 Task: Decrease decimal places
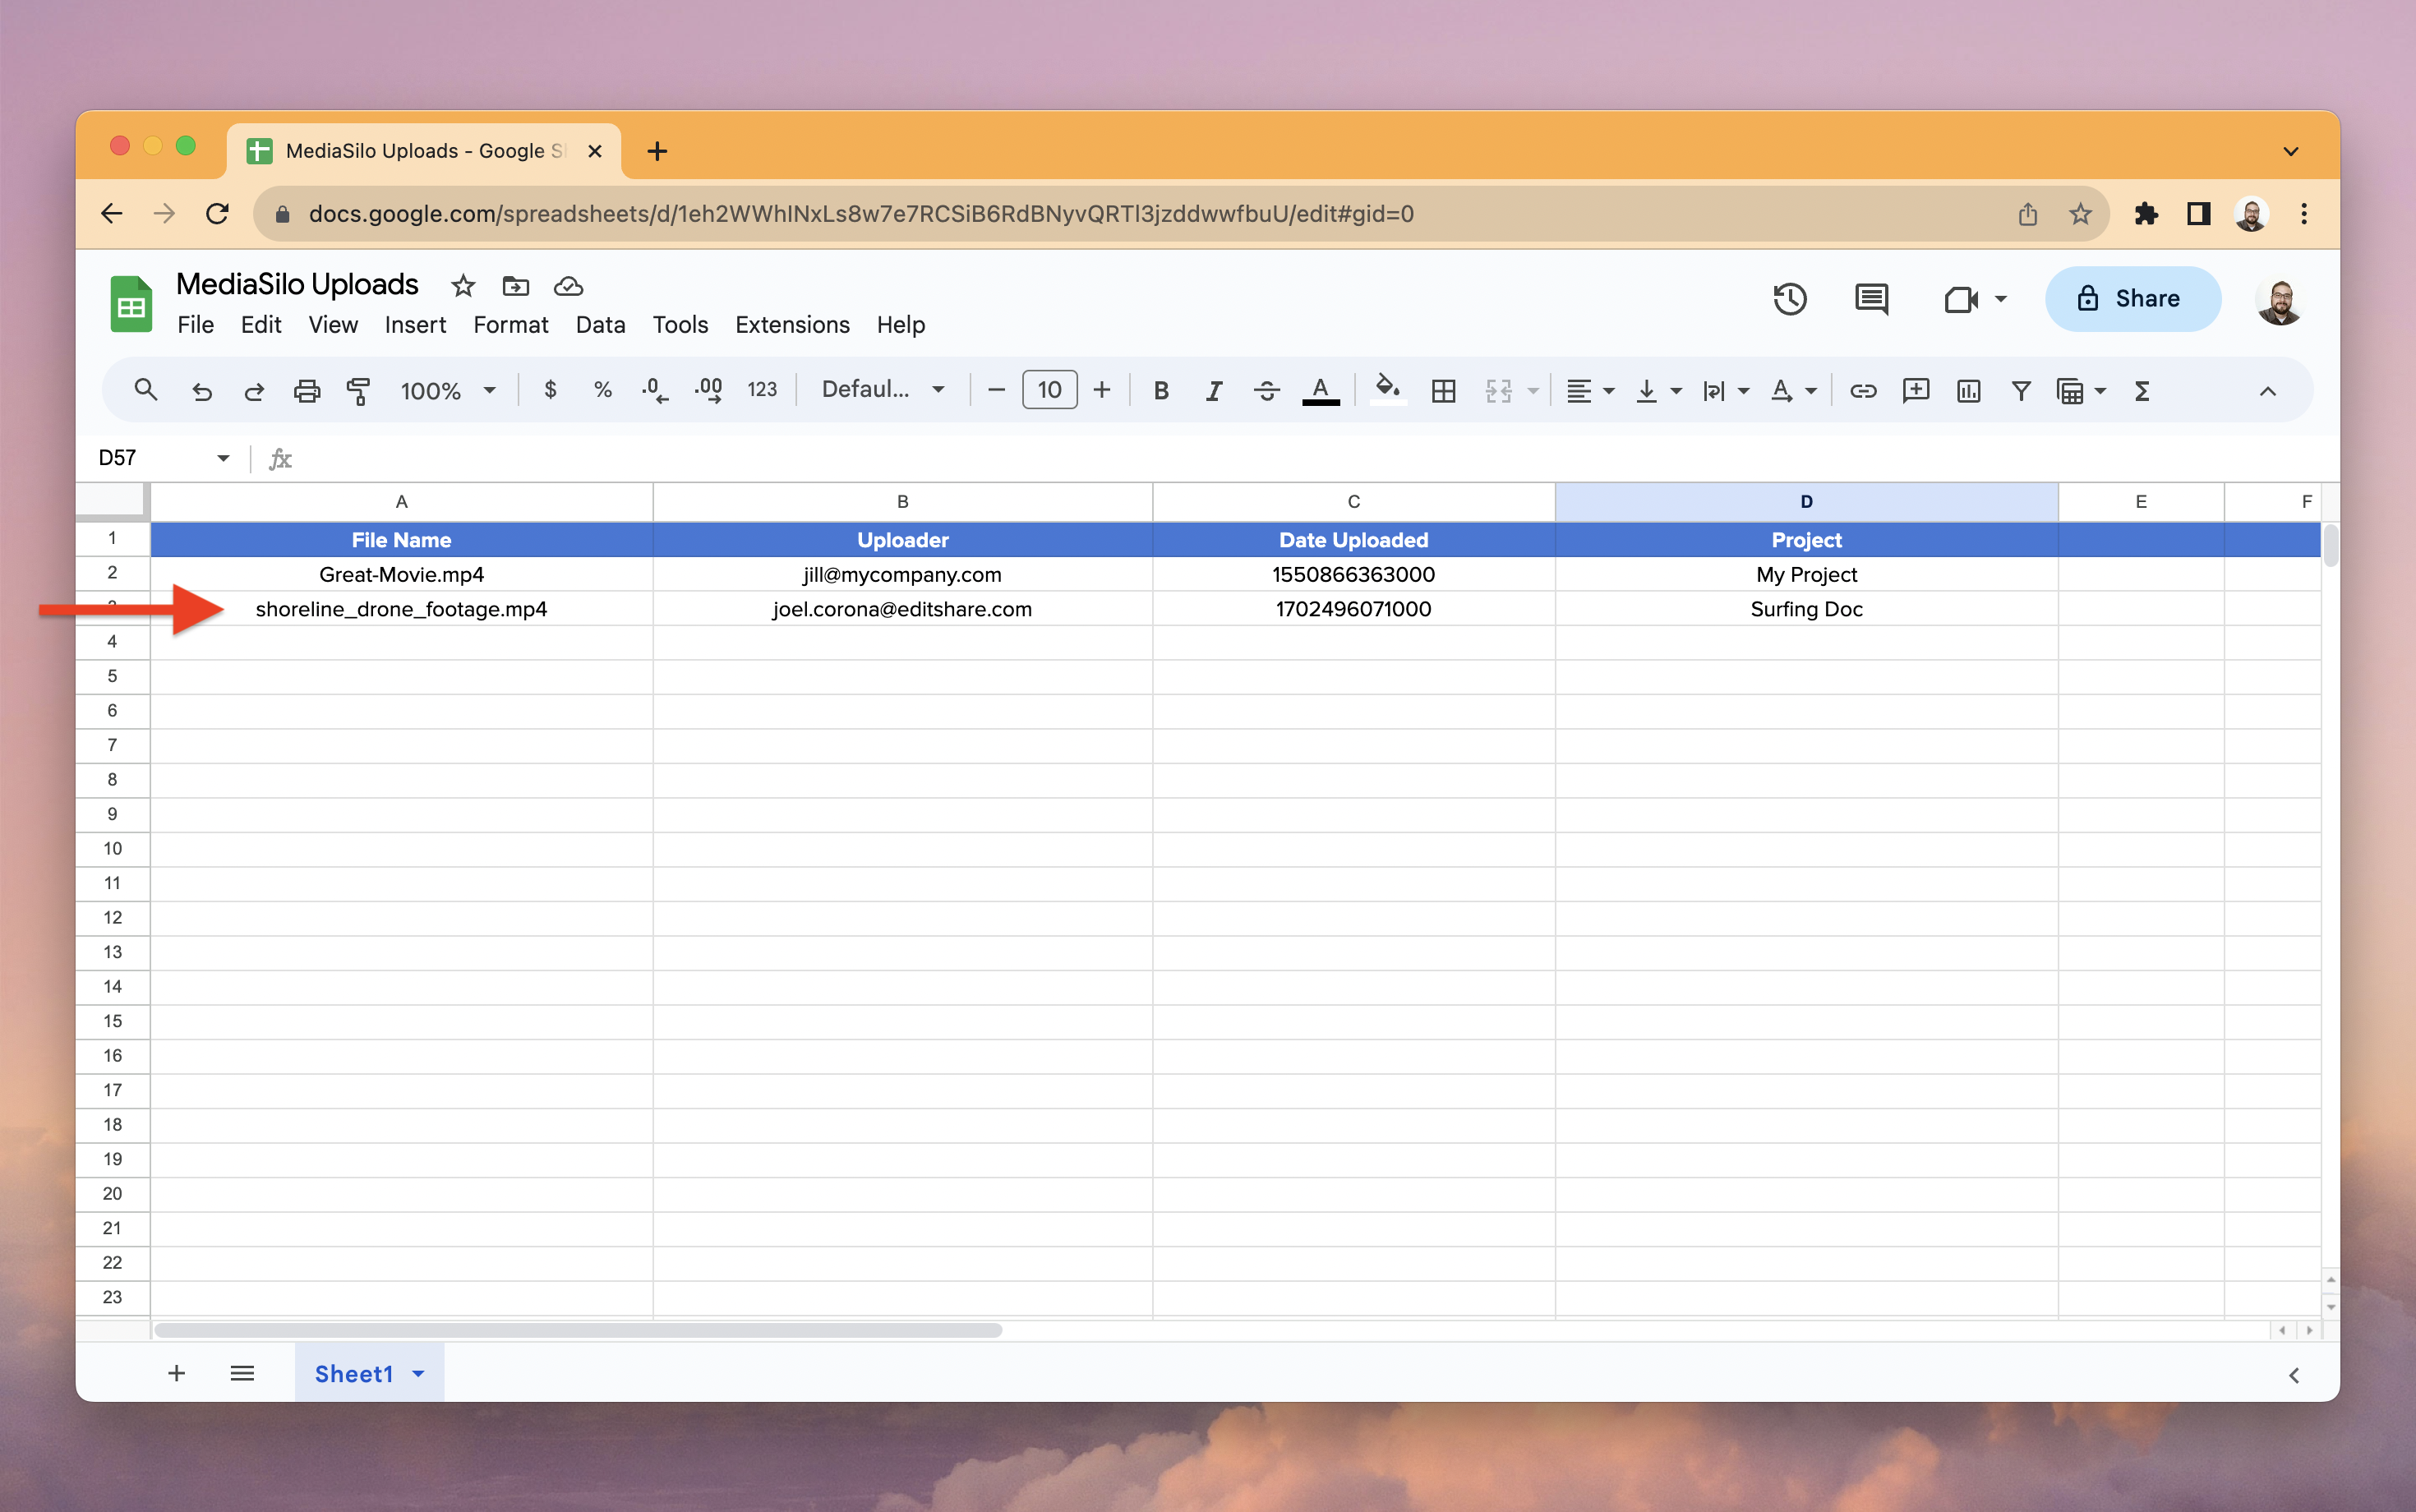[x=655, y=390]
